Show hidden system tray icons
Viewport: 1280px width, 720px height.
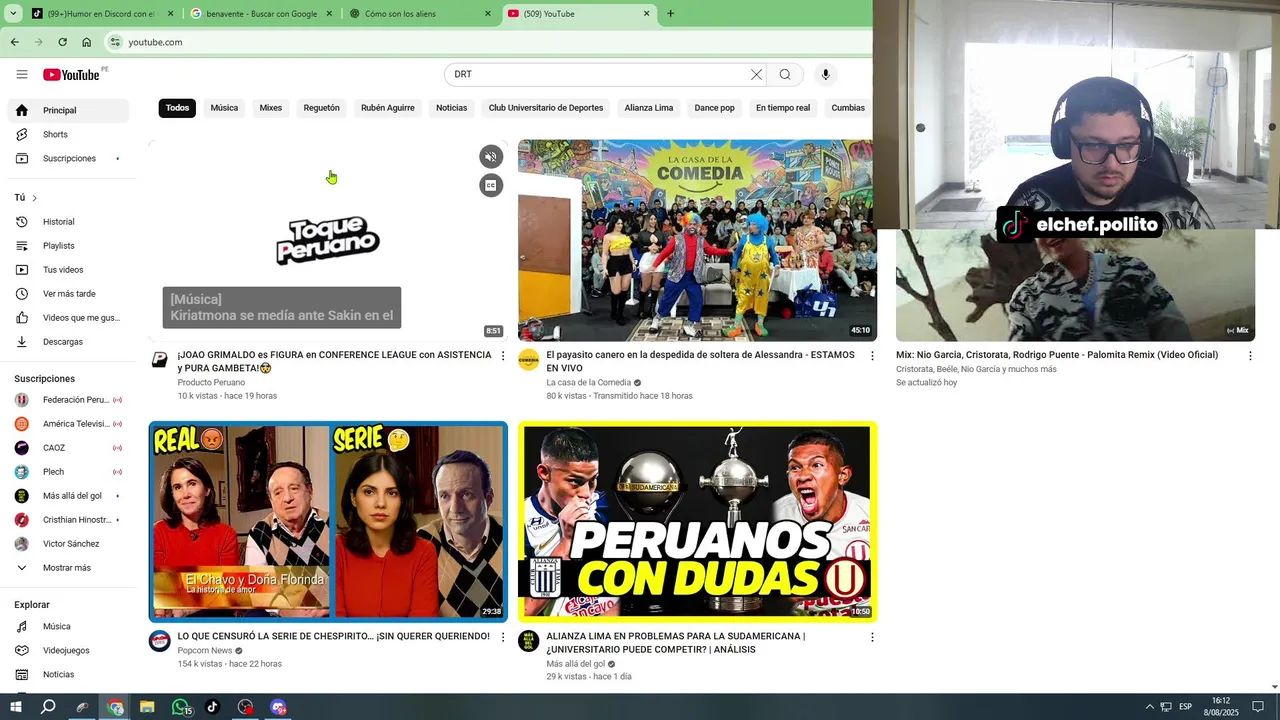click(x=1149, y=707)
